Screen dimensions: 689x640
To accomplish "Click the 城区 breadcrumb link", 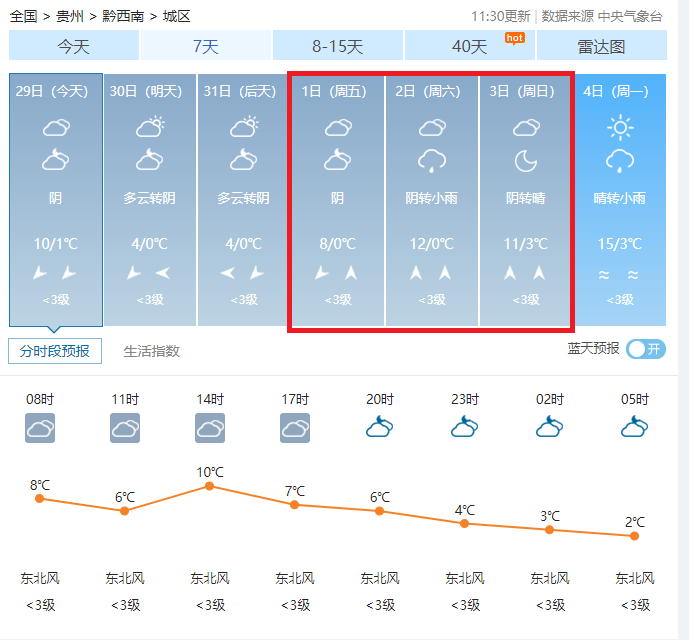I will 177,16.
